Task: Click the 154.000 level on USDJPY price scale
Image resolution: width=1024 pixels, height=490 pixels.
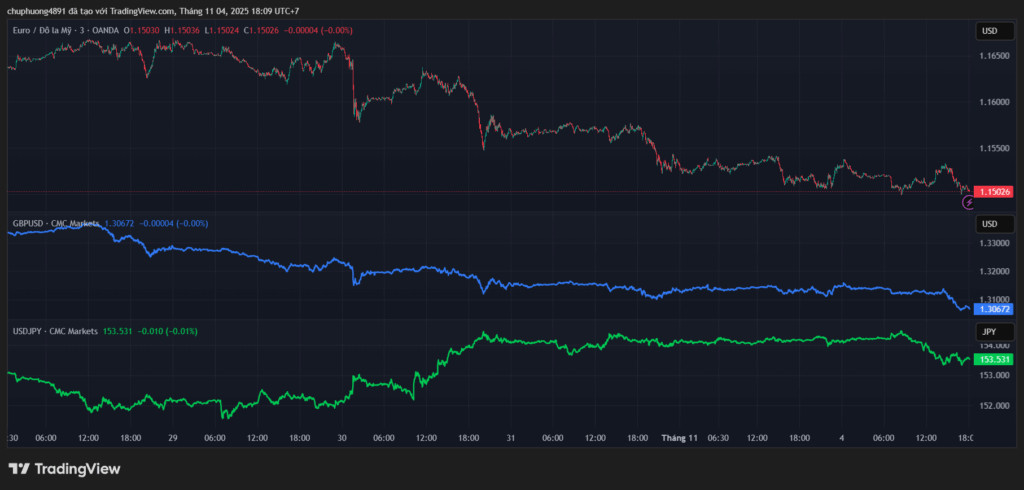Action: [x=993, y=345]
